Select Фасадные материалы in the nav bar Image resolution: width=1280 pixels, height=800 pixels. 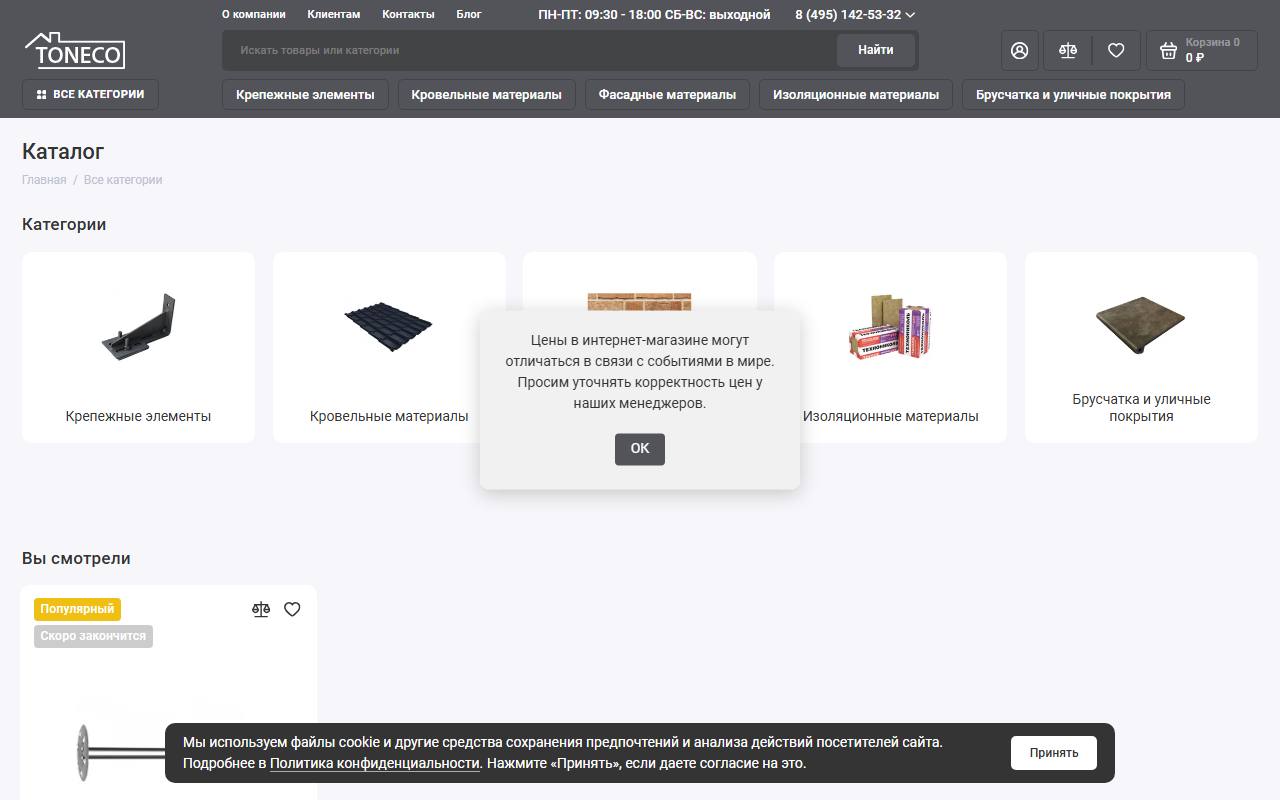(x=667, y=95)
